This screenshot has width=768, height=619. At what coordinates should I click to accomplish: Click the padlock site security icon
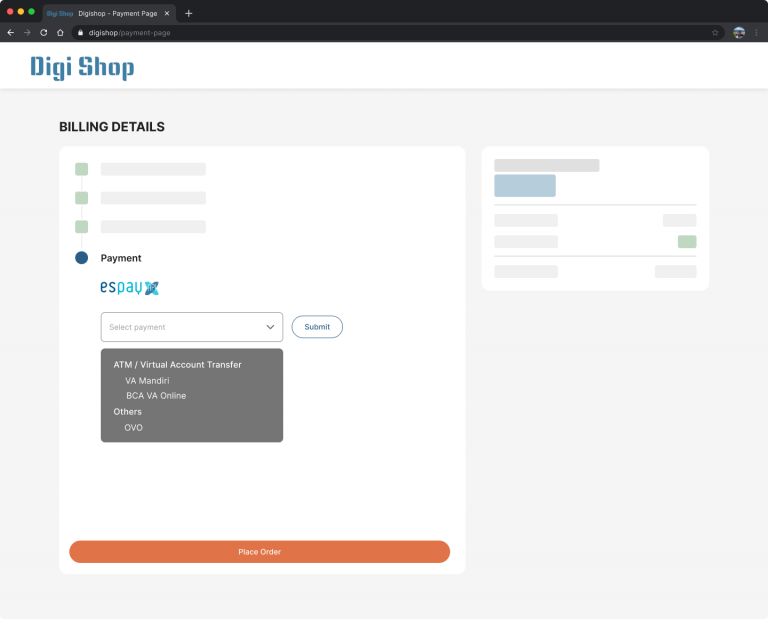(x=81, y=33)
